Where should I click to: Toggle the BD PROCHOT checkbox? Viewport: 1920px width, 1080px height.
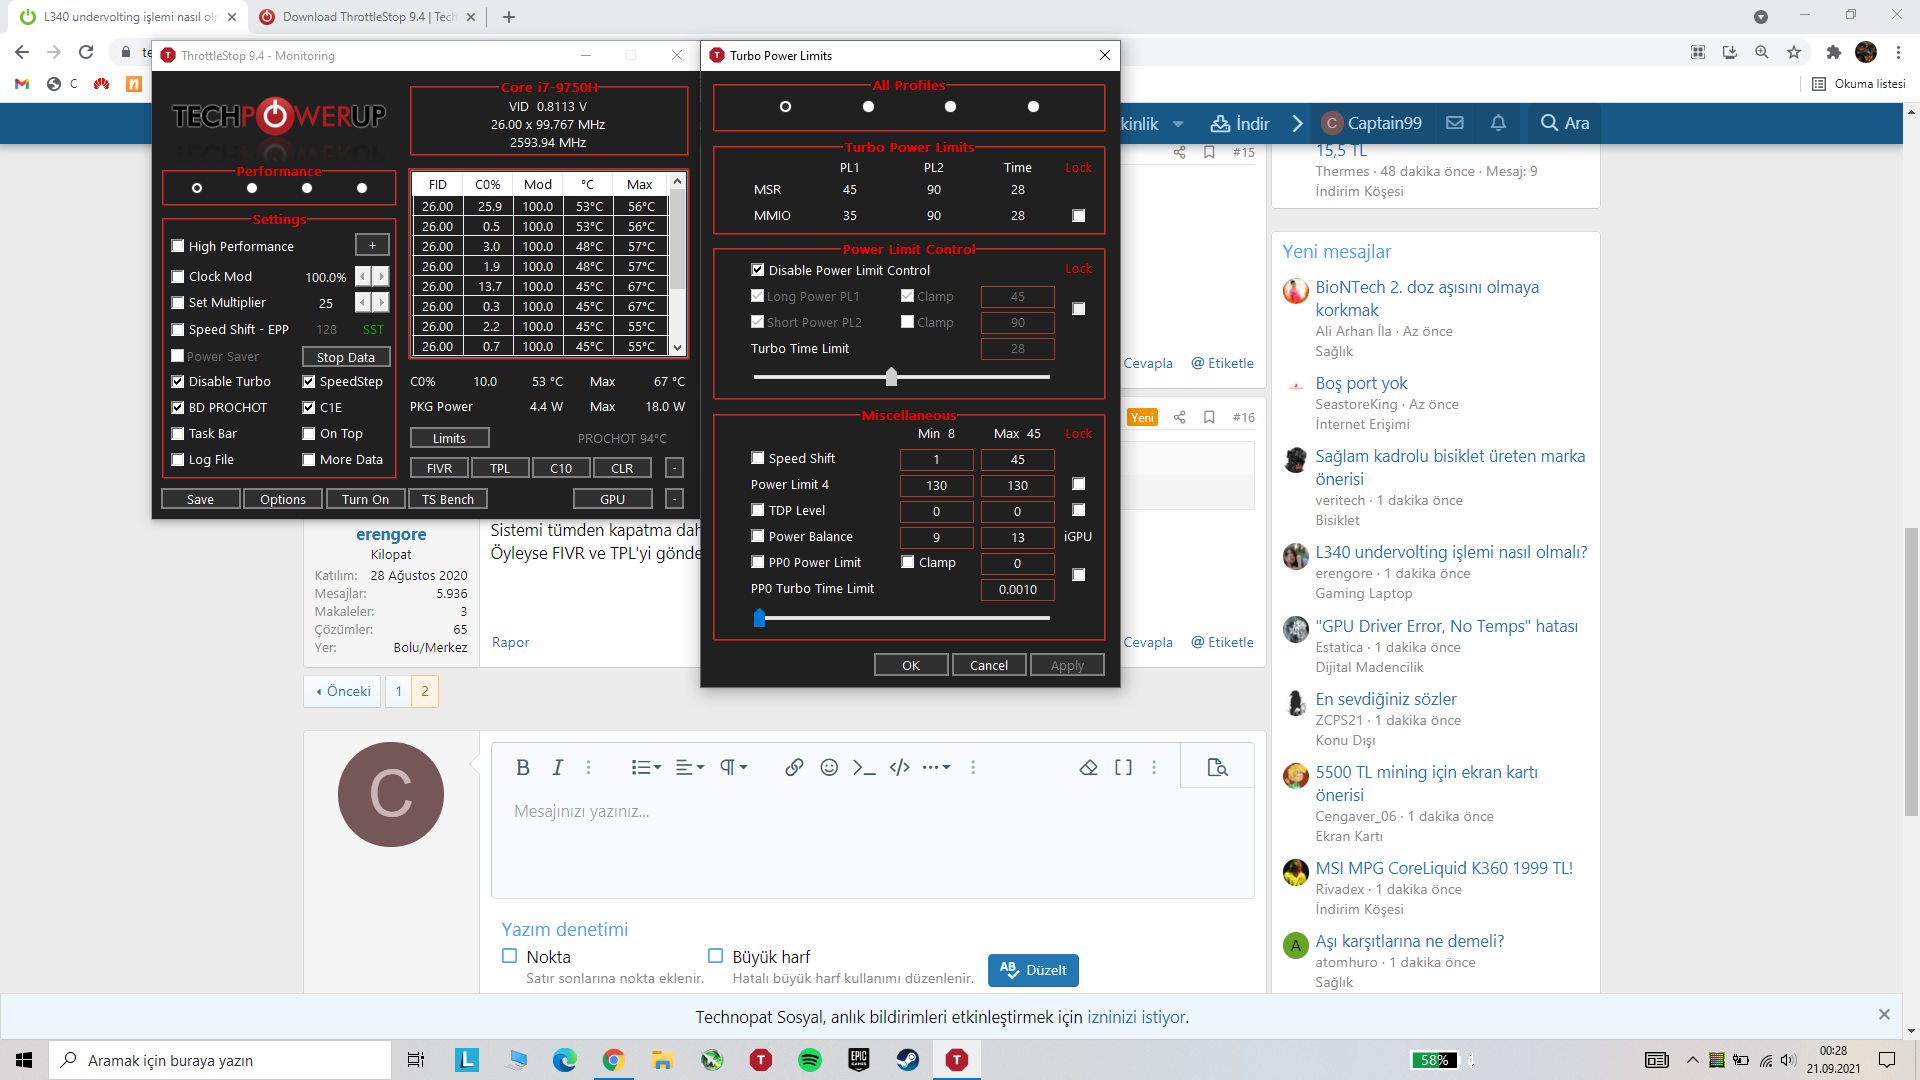[178, 407]
